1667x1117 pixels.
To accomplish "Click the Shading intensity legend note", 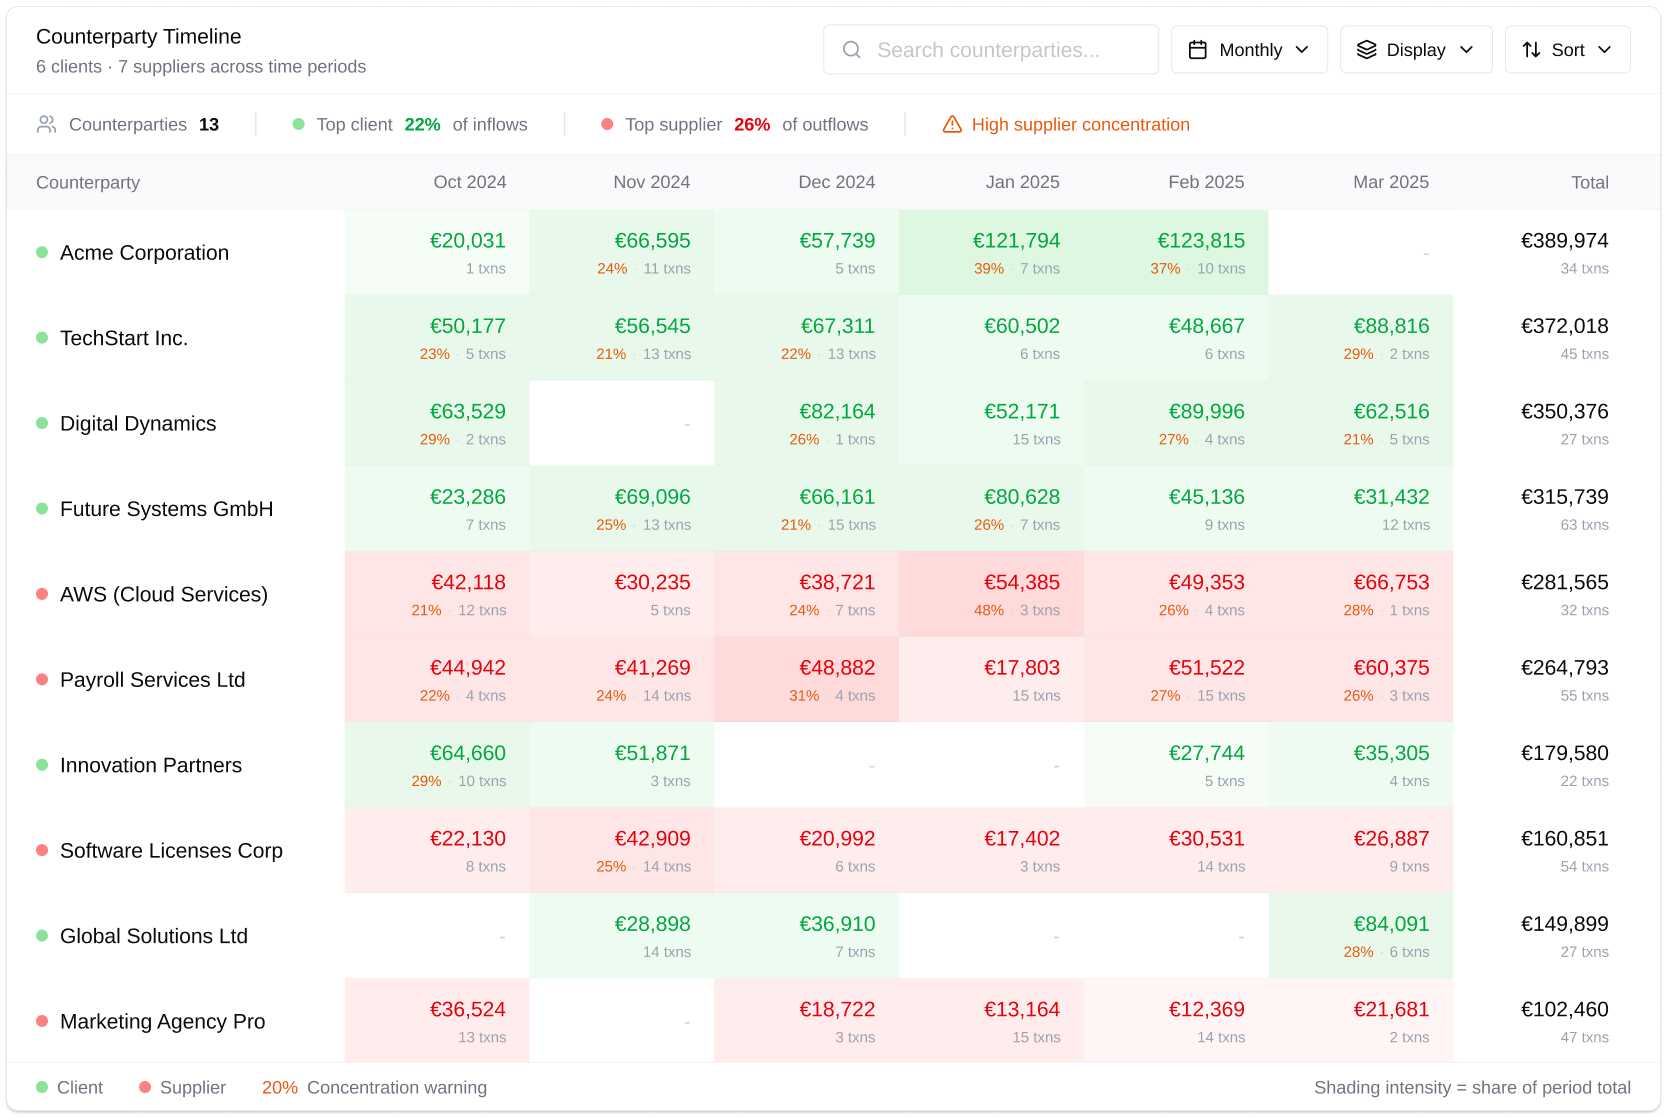I will click(x=1472, y=1087).
